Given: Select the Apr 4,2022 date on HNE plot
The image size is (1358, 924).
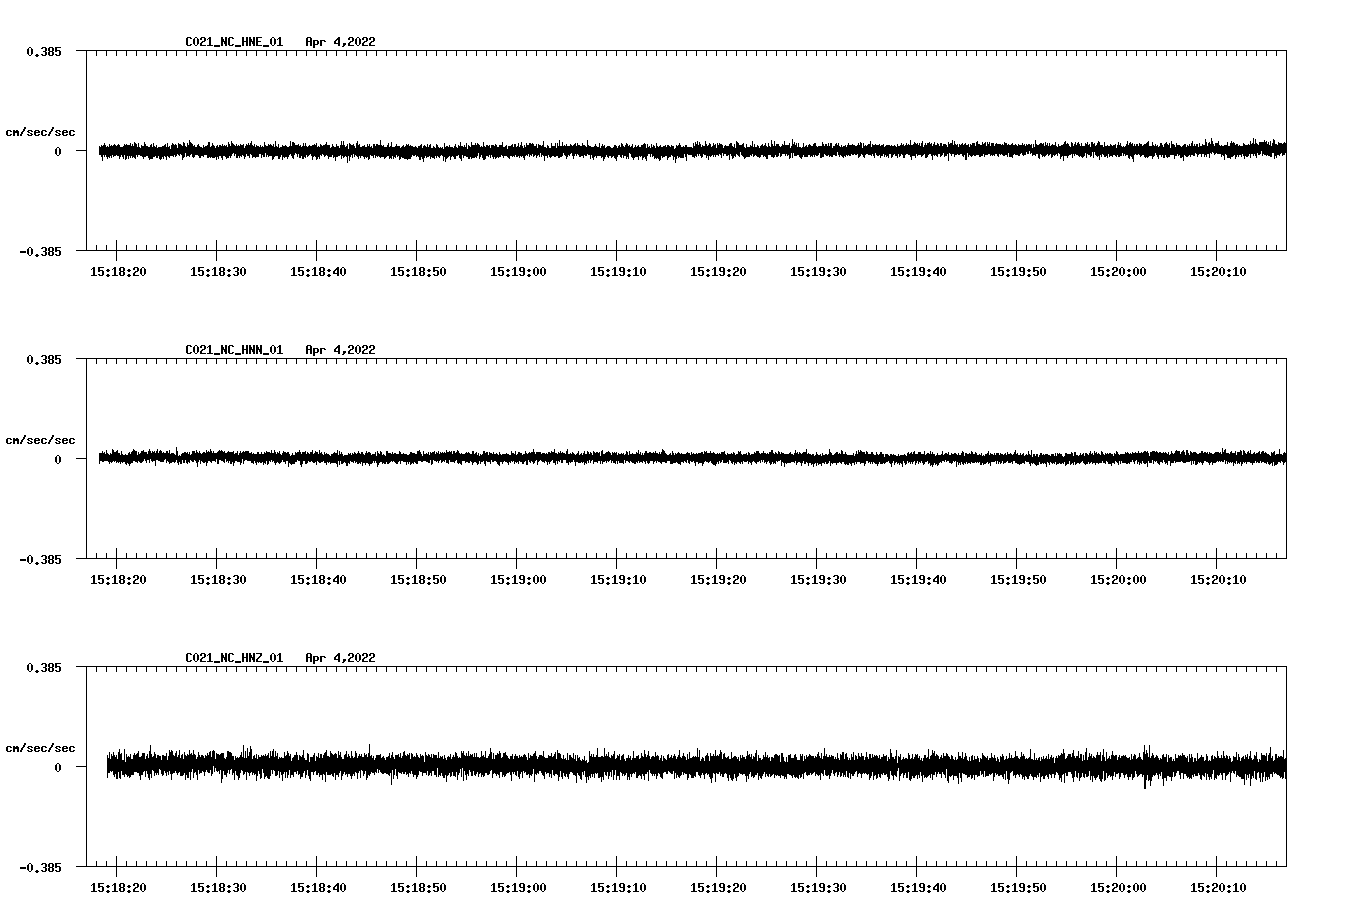Looking at the screenshot, I should (x=341, y=42).
